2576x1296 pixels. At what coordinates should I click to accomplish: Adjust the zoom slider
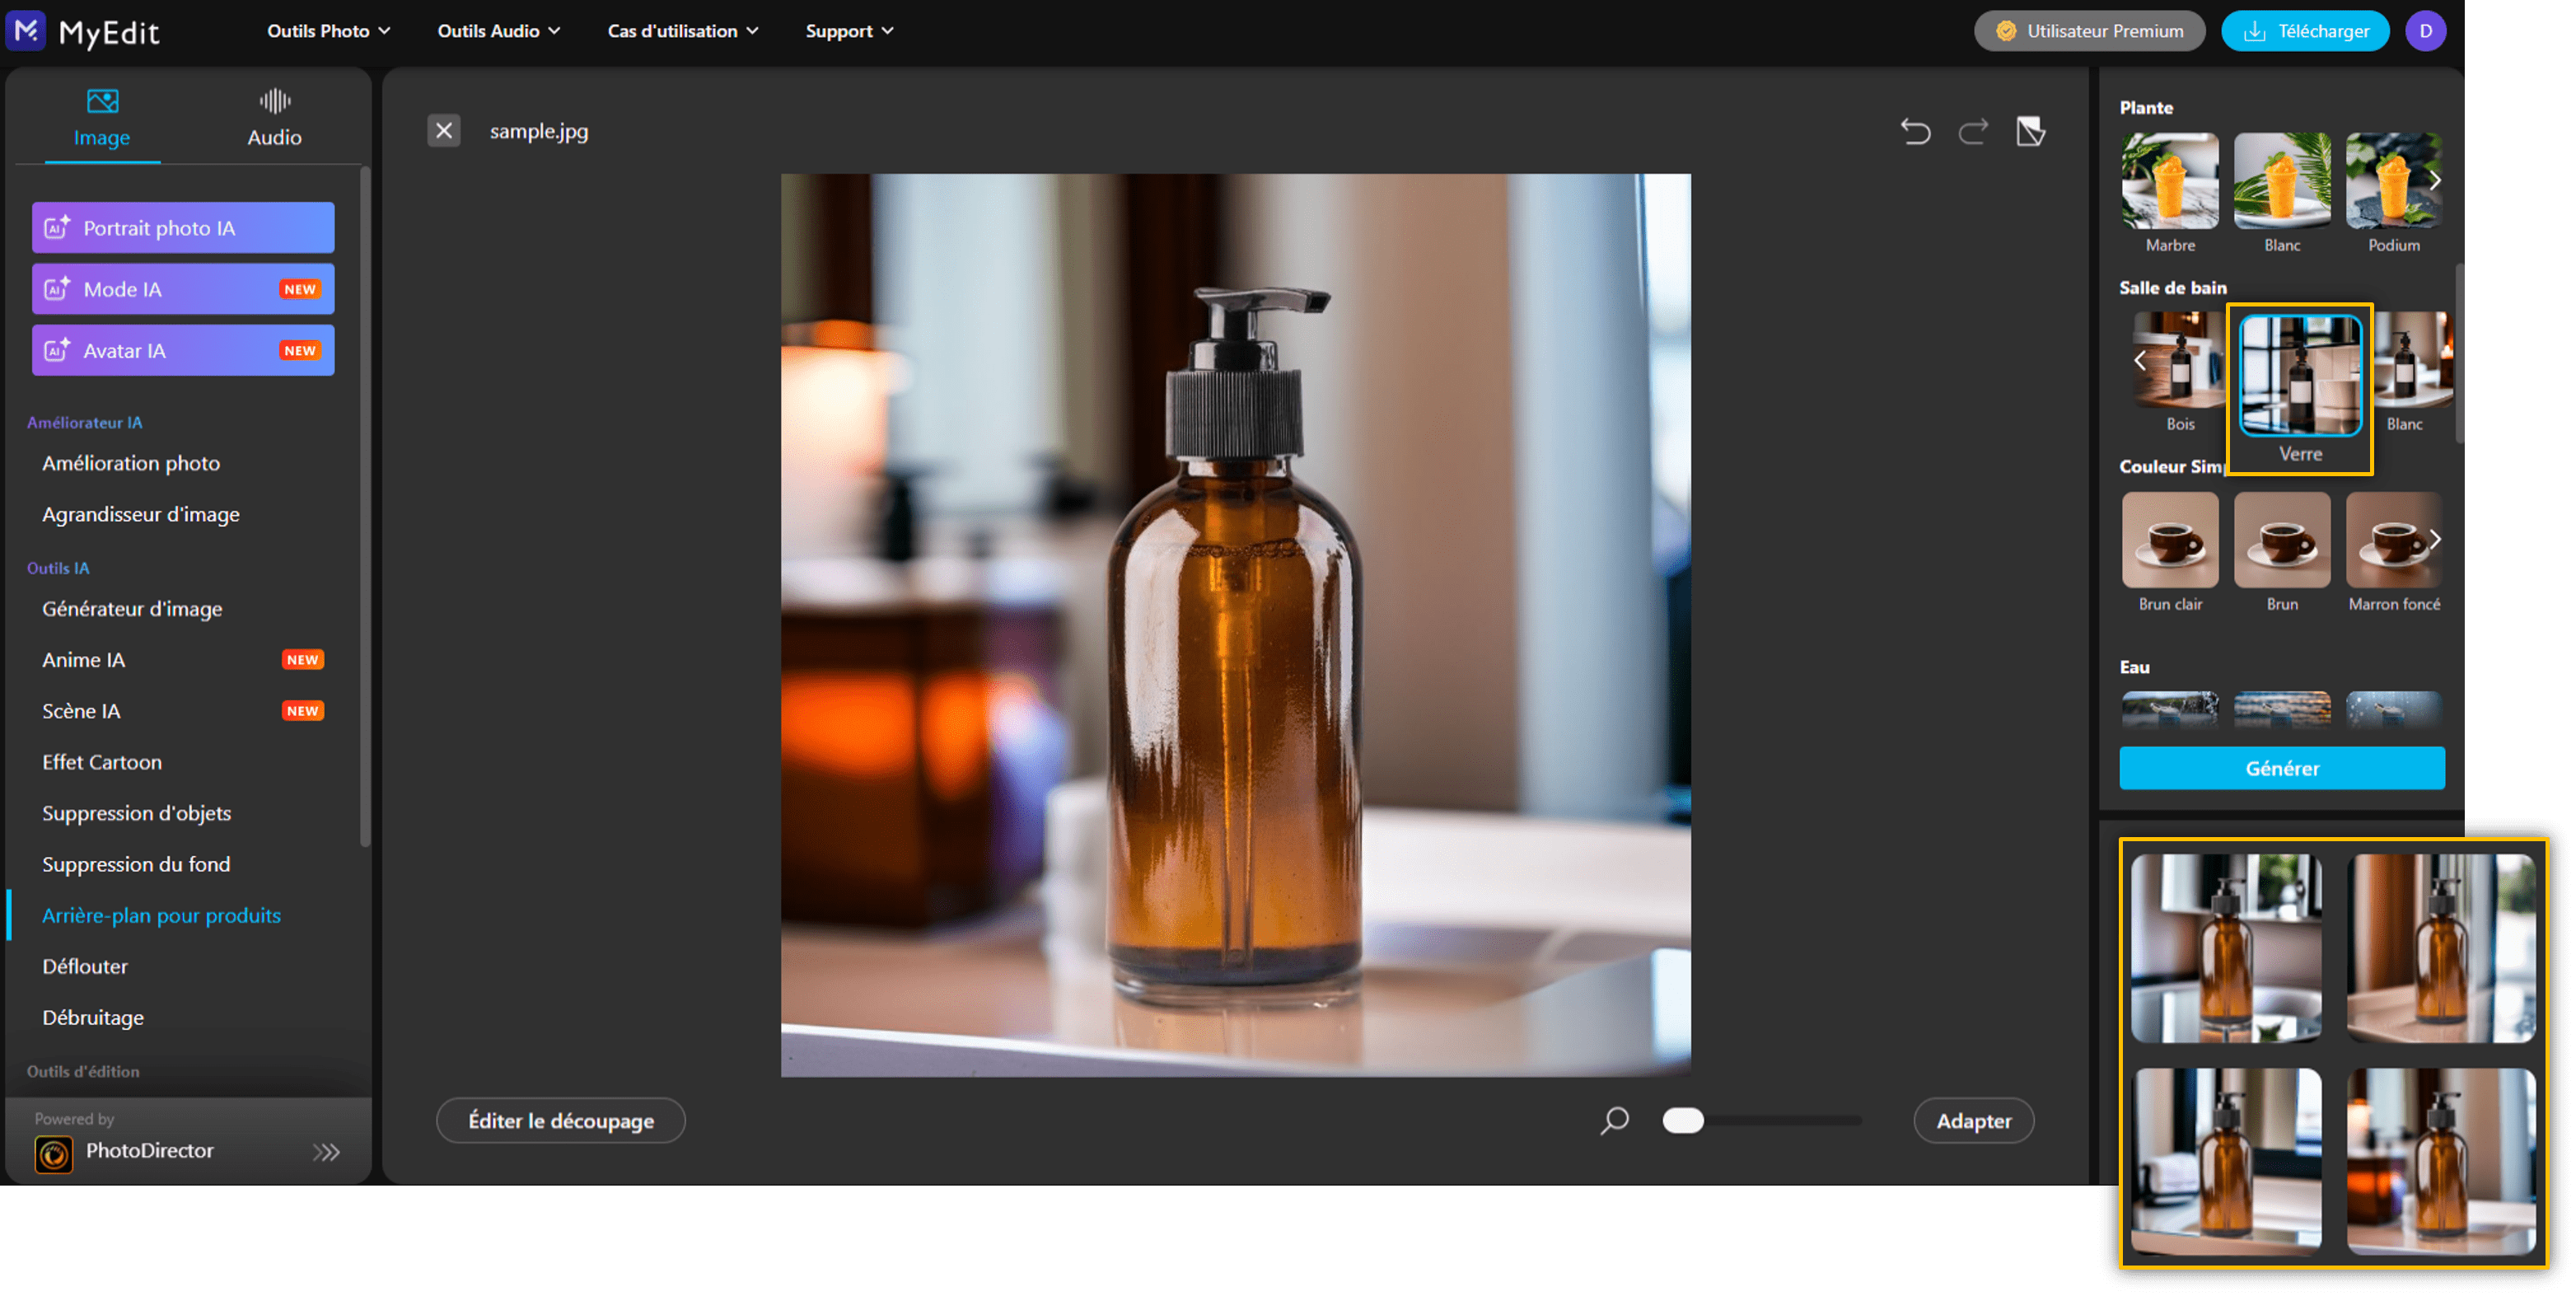pos(1683,1121)
